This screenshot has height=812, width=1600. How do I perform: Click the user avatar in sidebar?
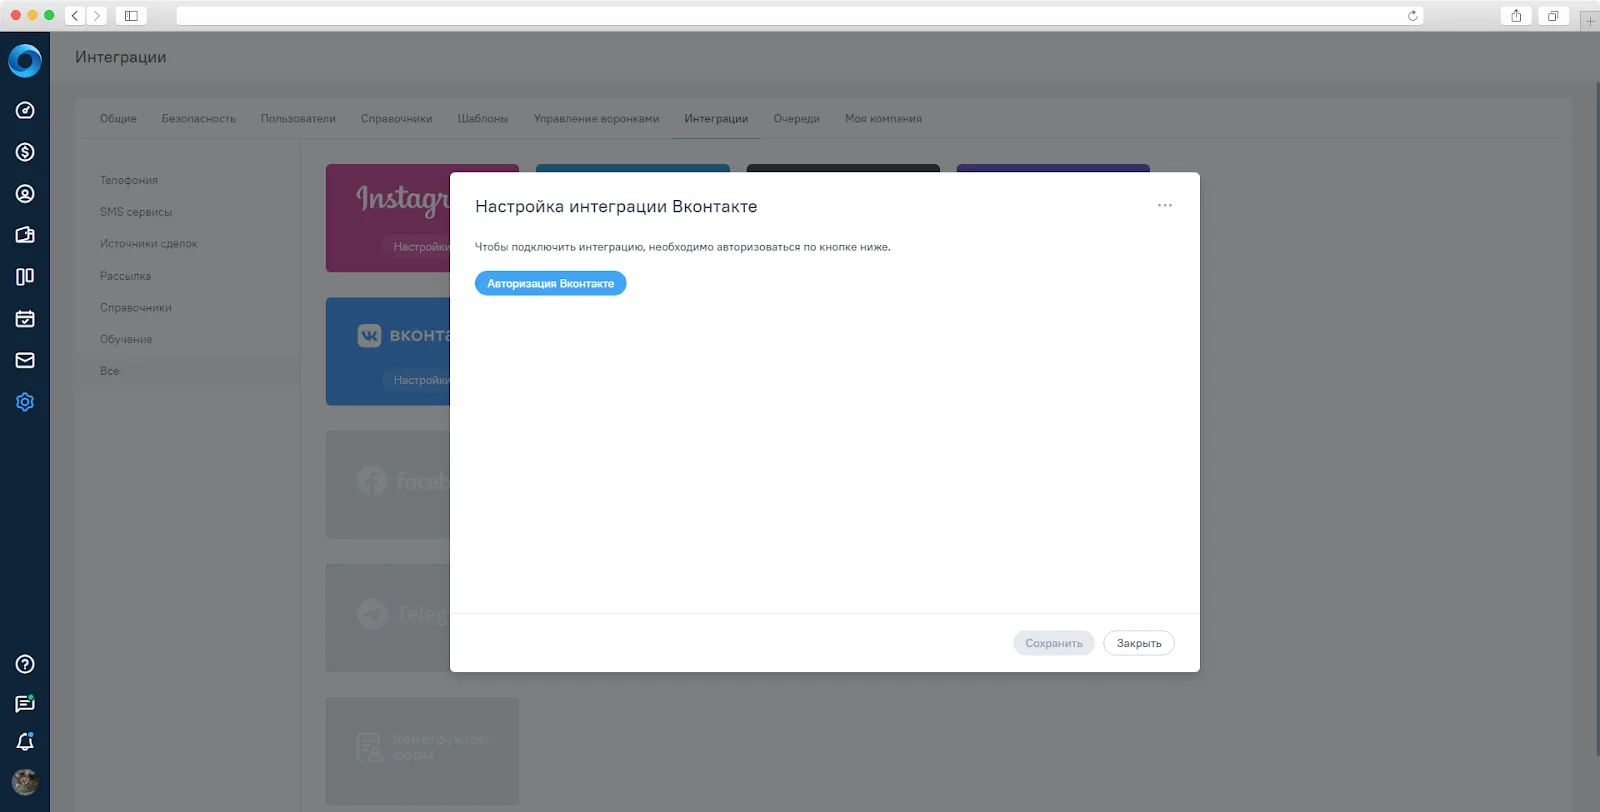(x=25, y=782)
